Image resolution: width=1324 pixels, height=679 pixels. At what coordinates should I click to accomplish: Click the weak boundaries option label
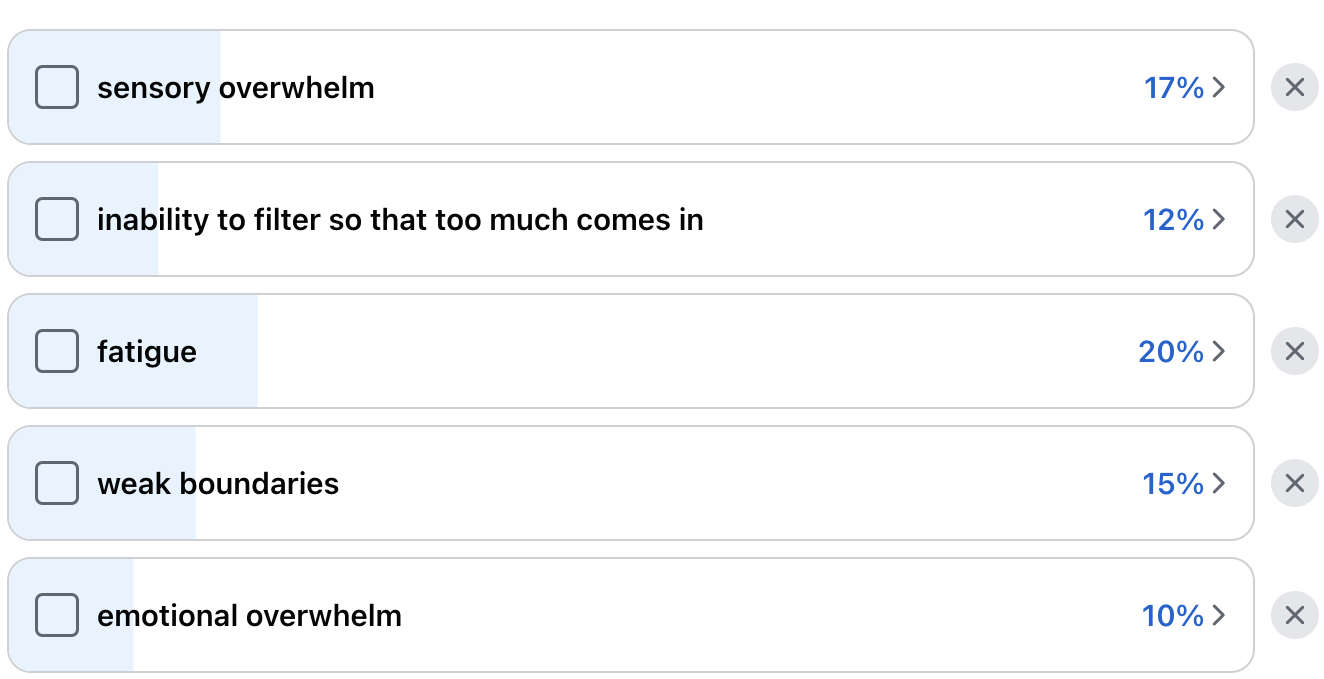[218, 484]
